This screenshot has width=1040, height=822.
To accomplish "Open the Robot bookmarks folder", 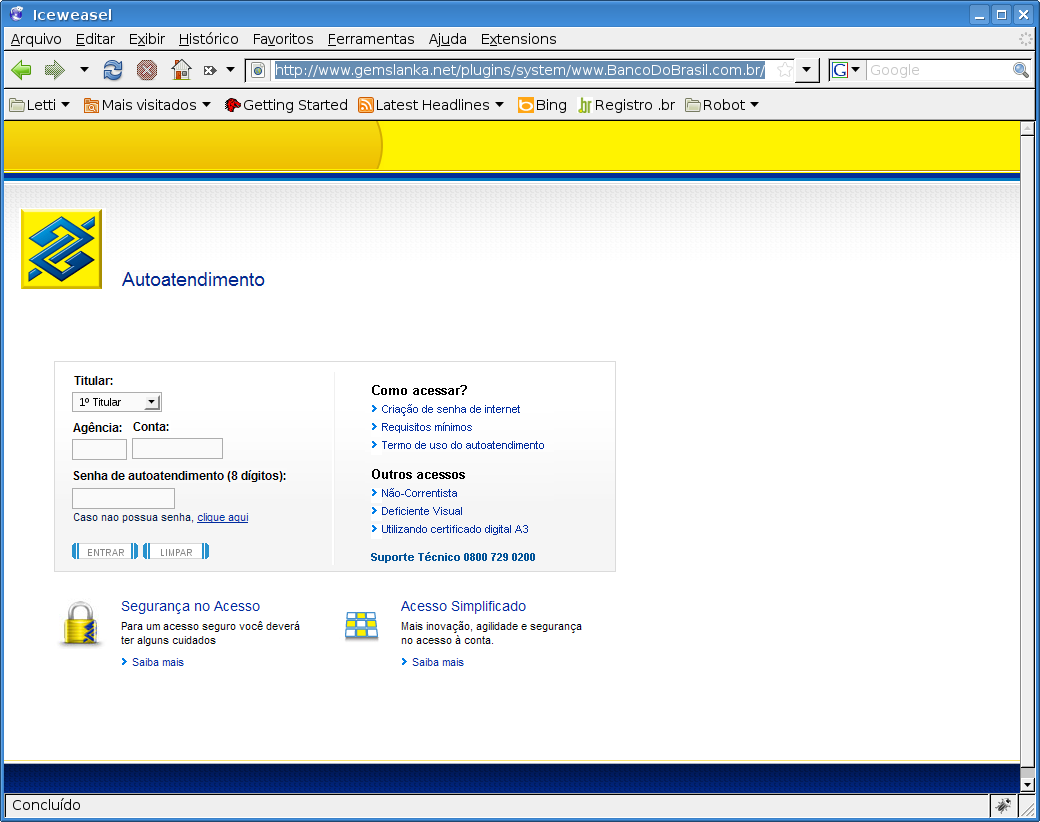I will [x=722, y=105].
